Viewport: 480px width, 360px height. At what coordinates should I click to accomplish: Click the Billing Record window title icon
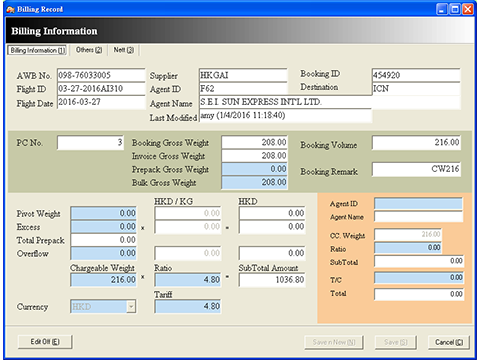pos(10,9)
